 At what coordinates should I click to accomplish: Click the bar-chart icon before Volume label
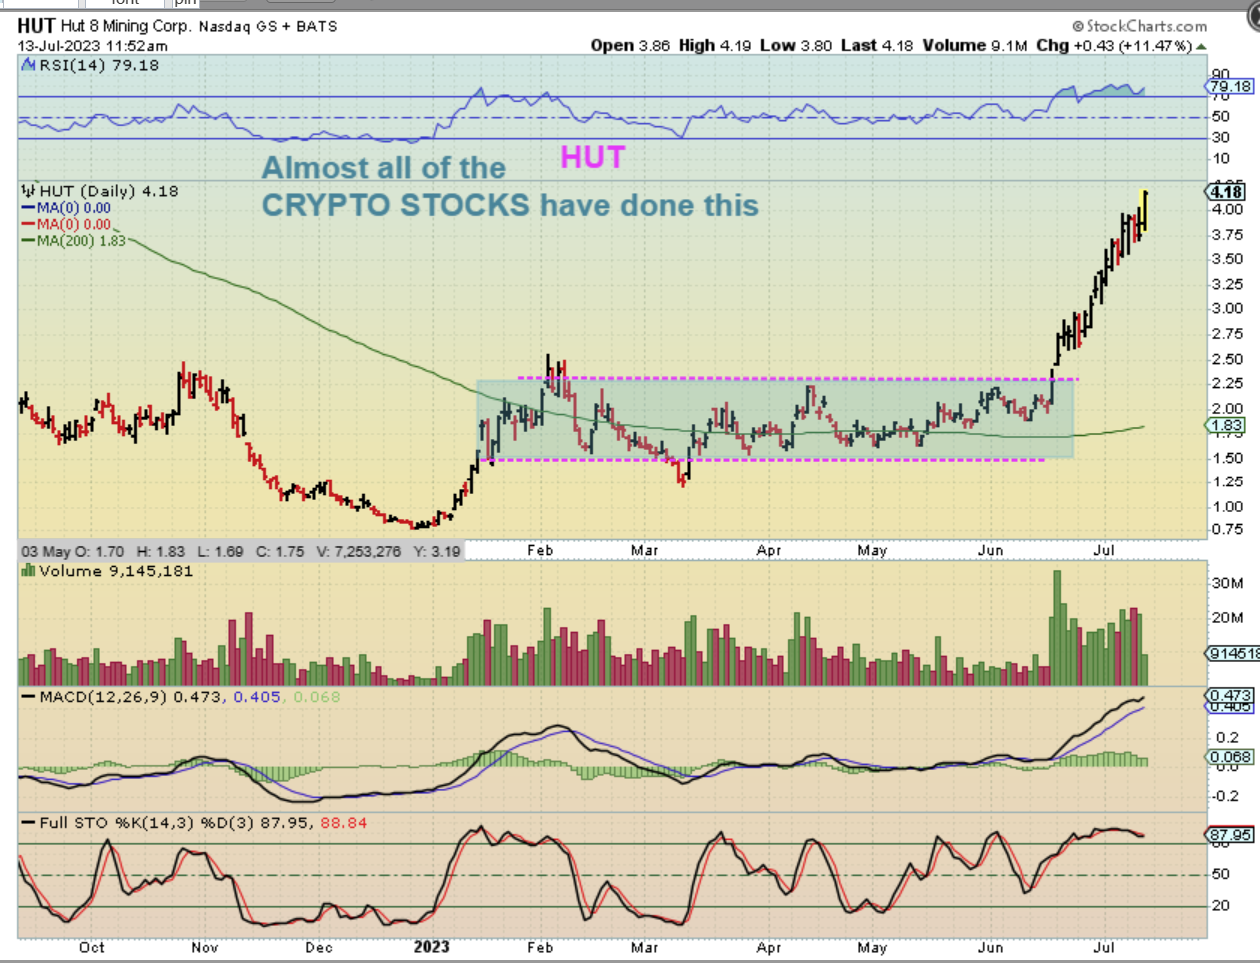coord(29,571)
